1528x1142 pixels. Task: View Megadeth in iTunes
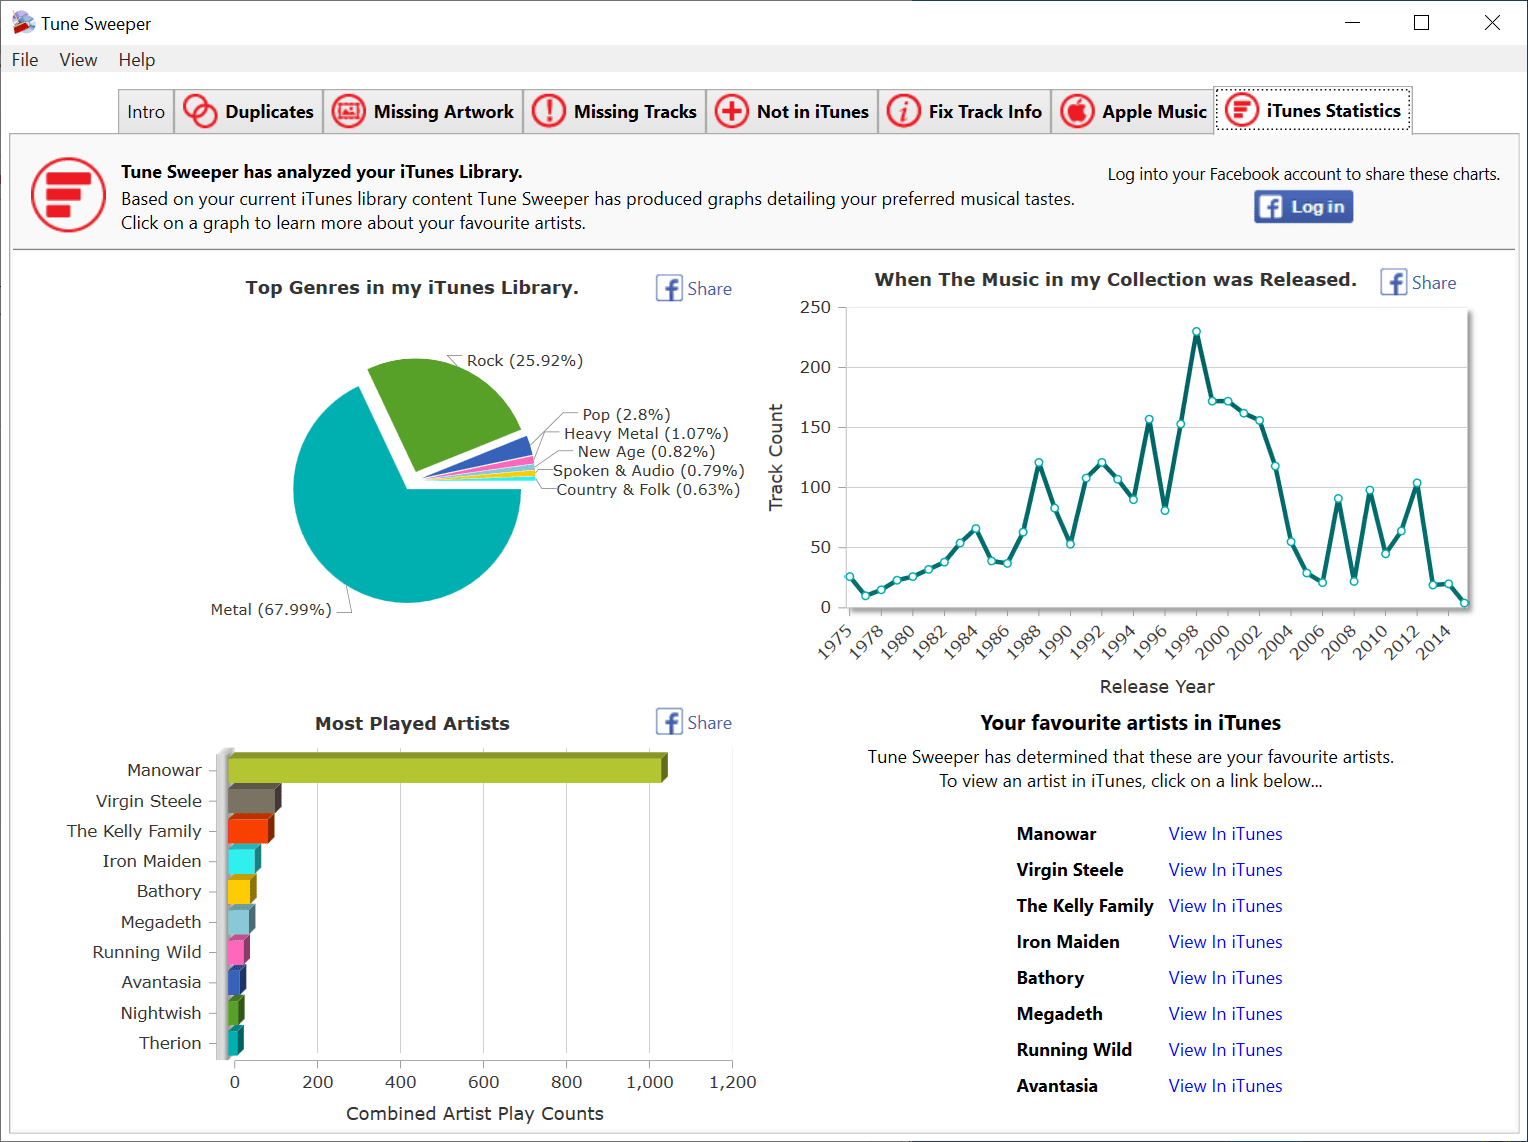(x=1225, y=1014)
